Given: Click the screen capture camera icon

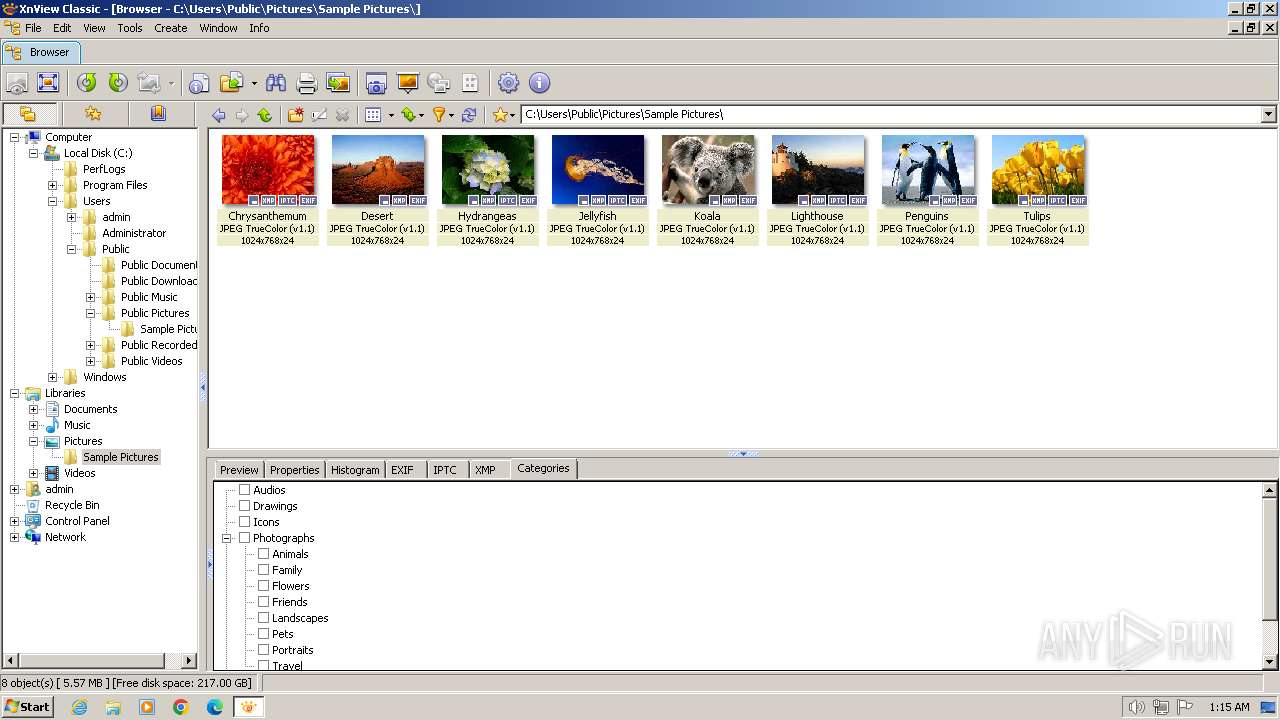Looking at the screenshot, I should coord(376,83).
